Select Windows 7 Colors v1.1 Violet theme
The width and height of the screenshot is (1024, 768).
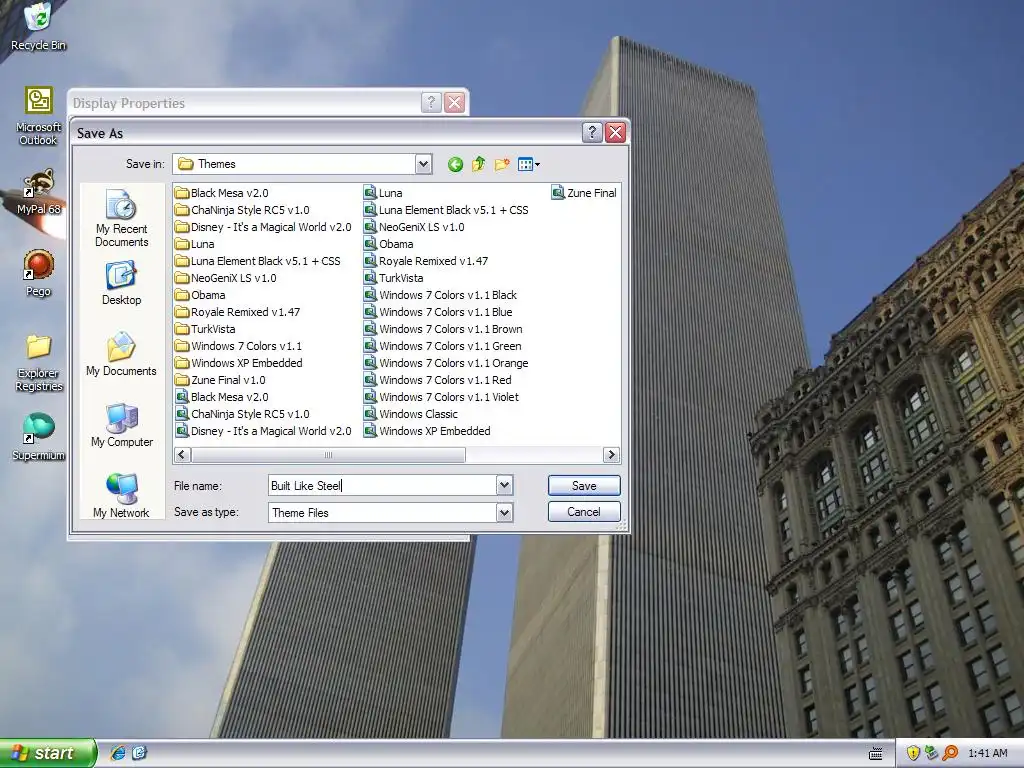click(x=442, y=396)
